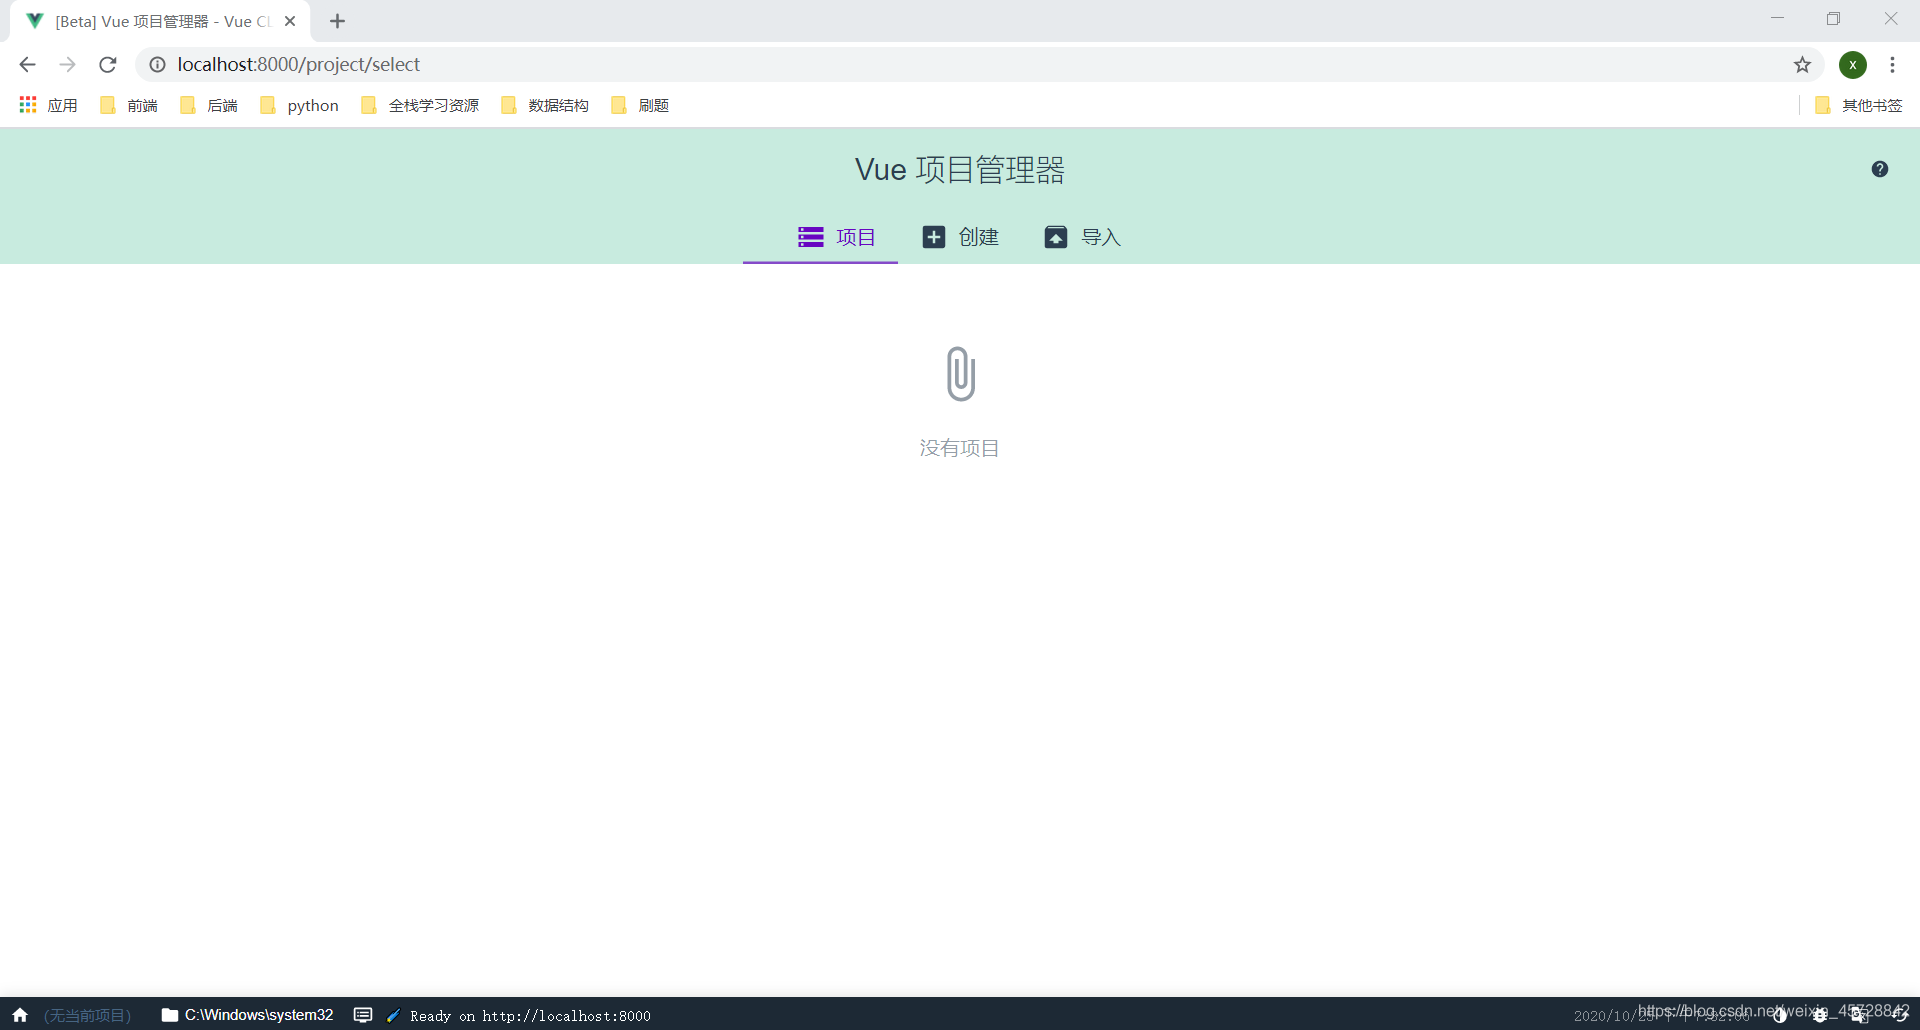This screenshot has height=1030, width=1920.
Task: Open the Chrome profile avatar
Action: (x=1853, y=65)
